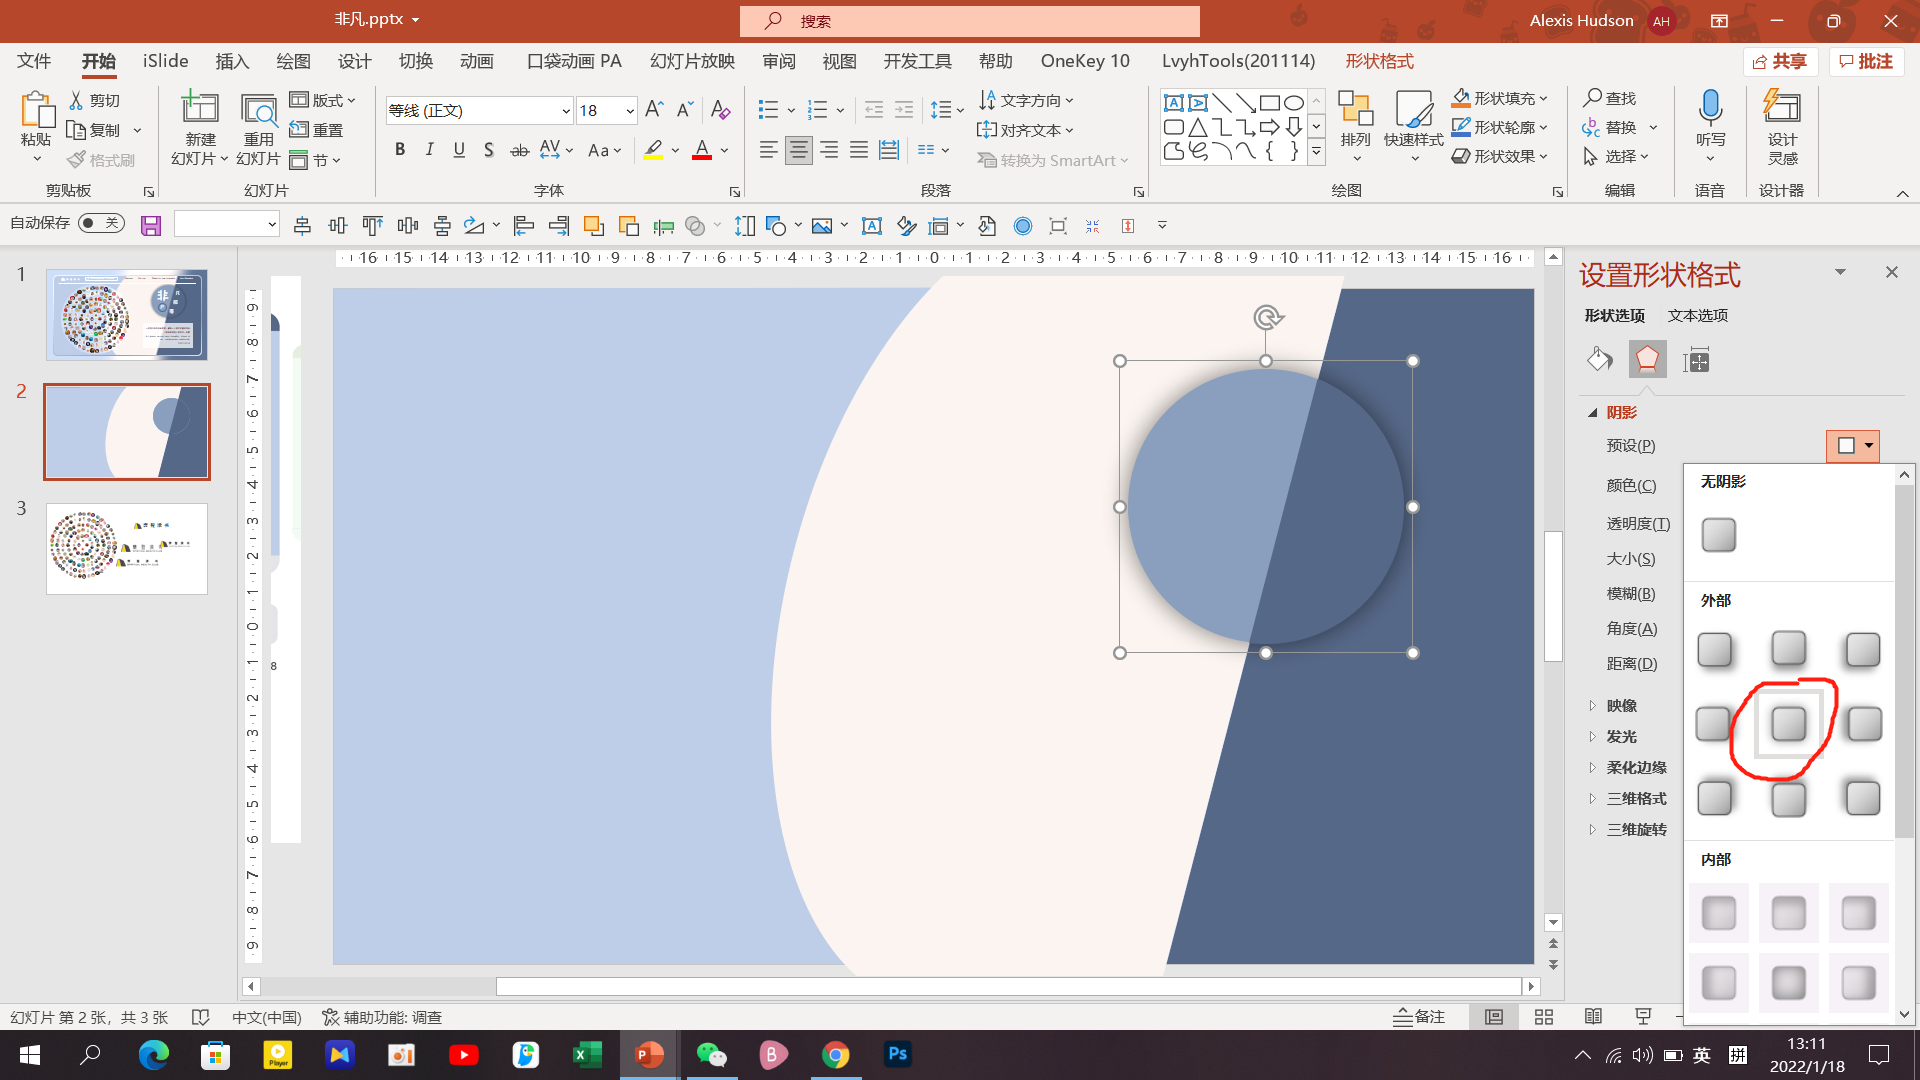The width and height of the screenshot is (1920, 1080).
Task: Select the no-shadow preset swatch
Action: click(1718, 535)
